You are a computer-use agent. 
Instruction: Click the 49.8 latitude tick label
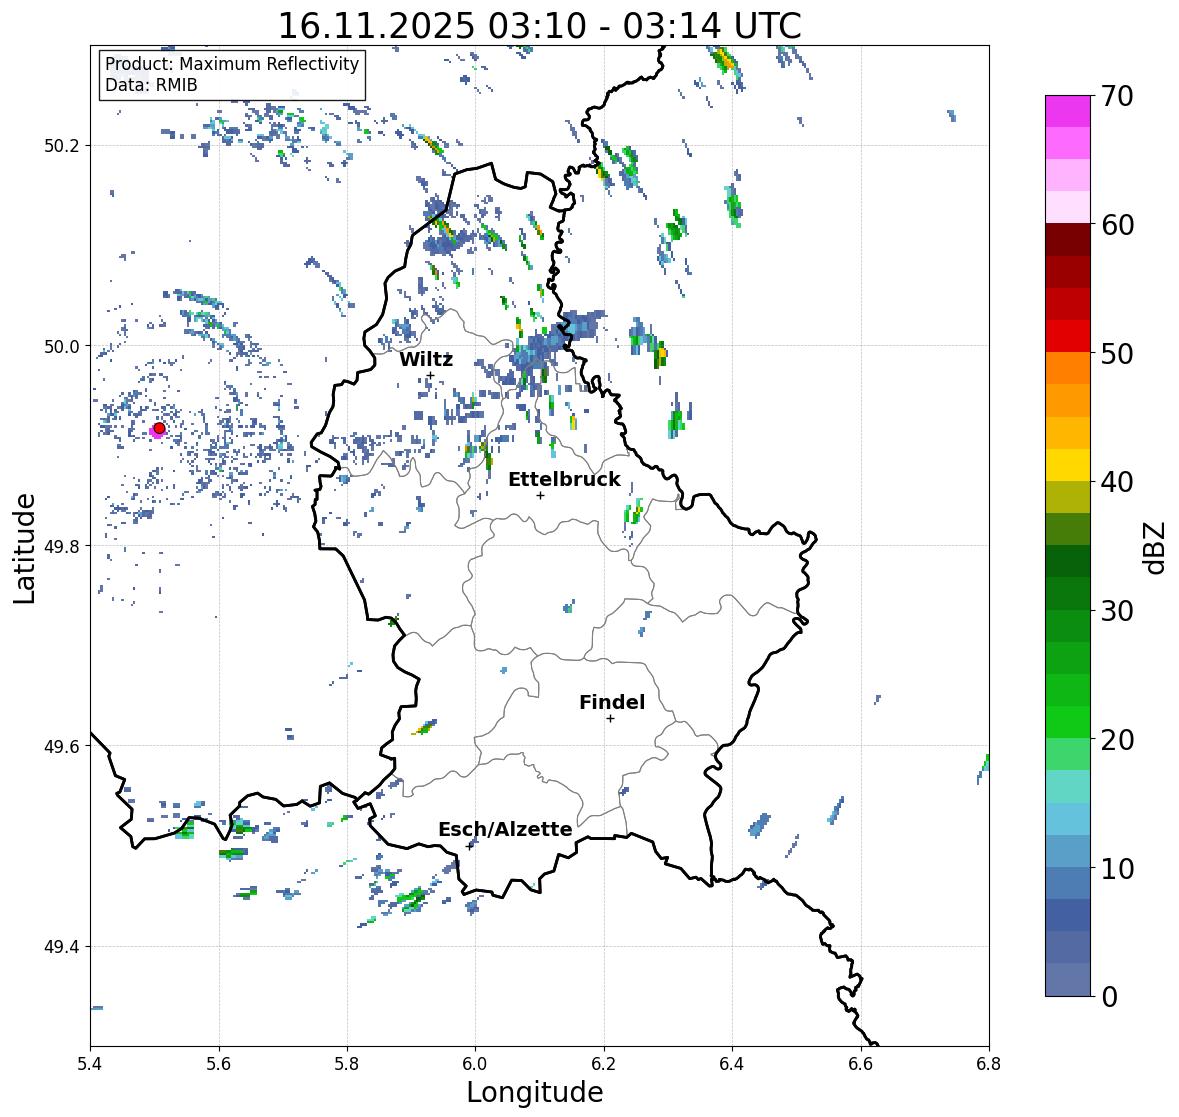point(62,546)
